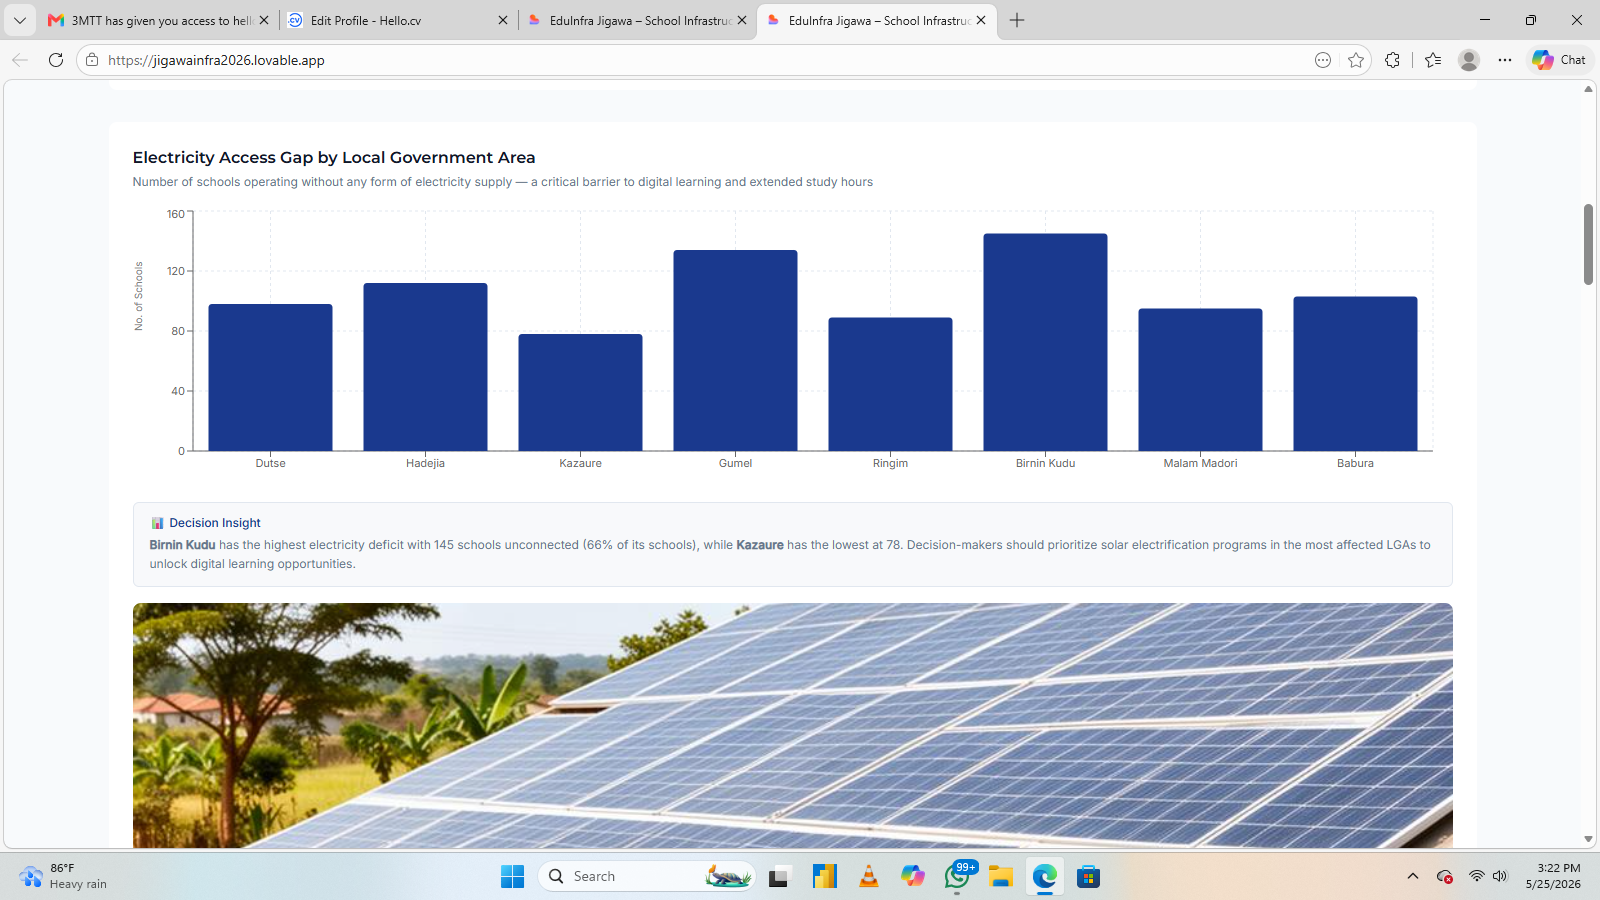Close the active EduInfra Jigawa tab
The image size is (1600, 900).
tap(981, 20)
